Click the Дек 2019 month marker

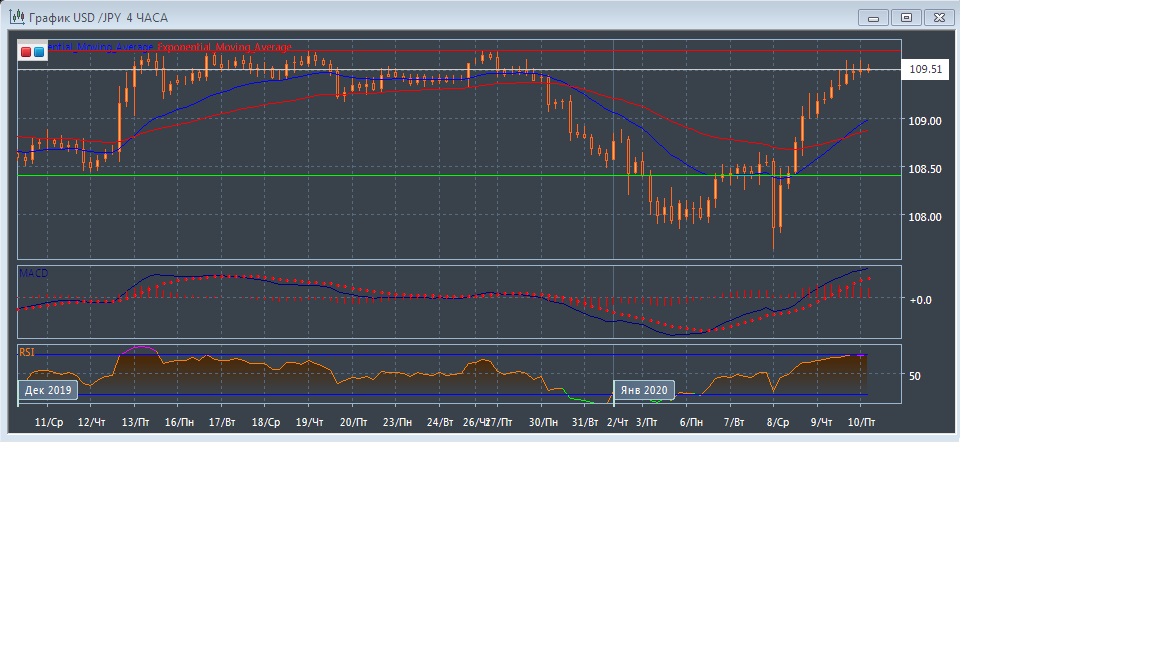48,390
